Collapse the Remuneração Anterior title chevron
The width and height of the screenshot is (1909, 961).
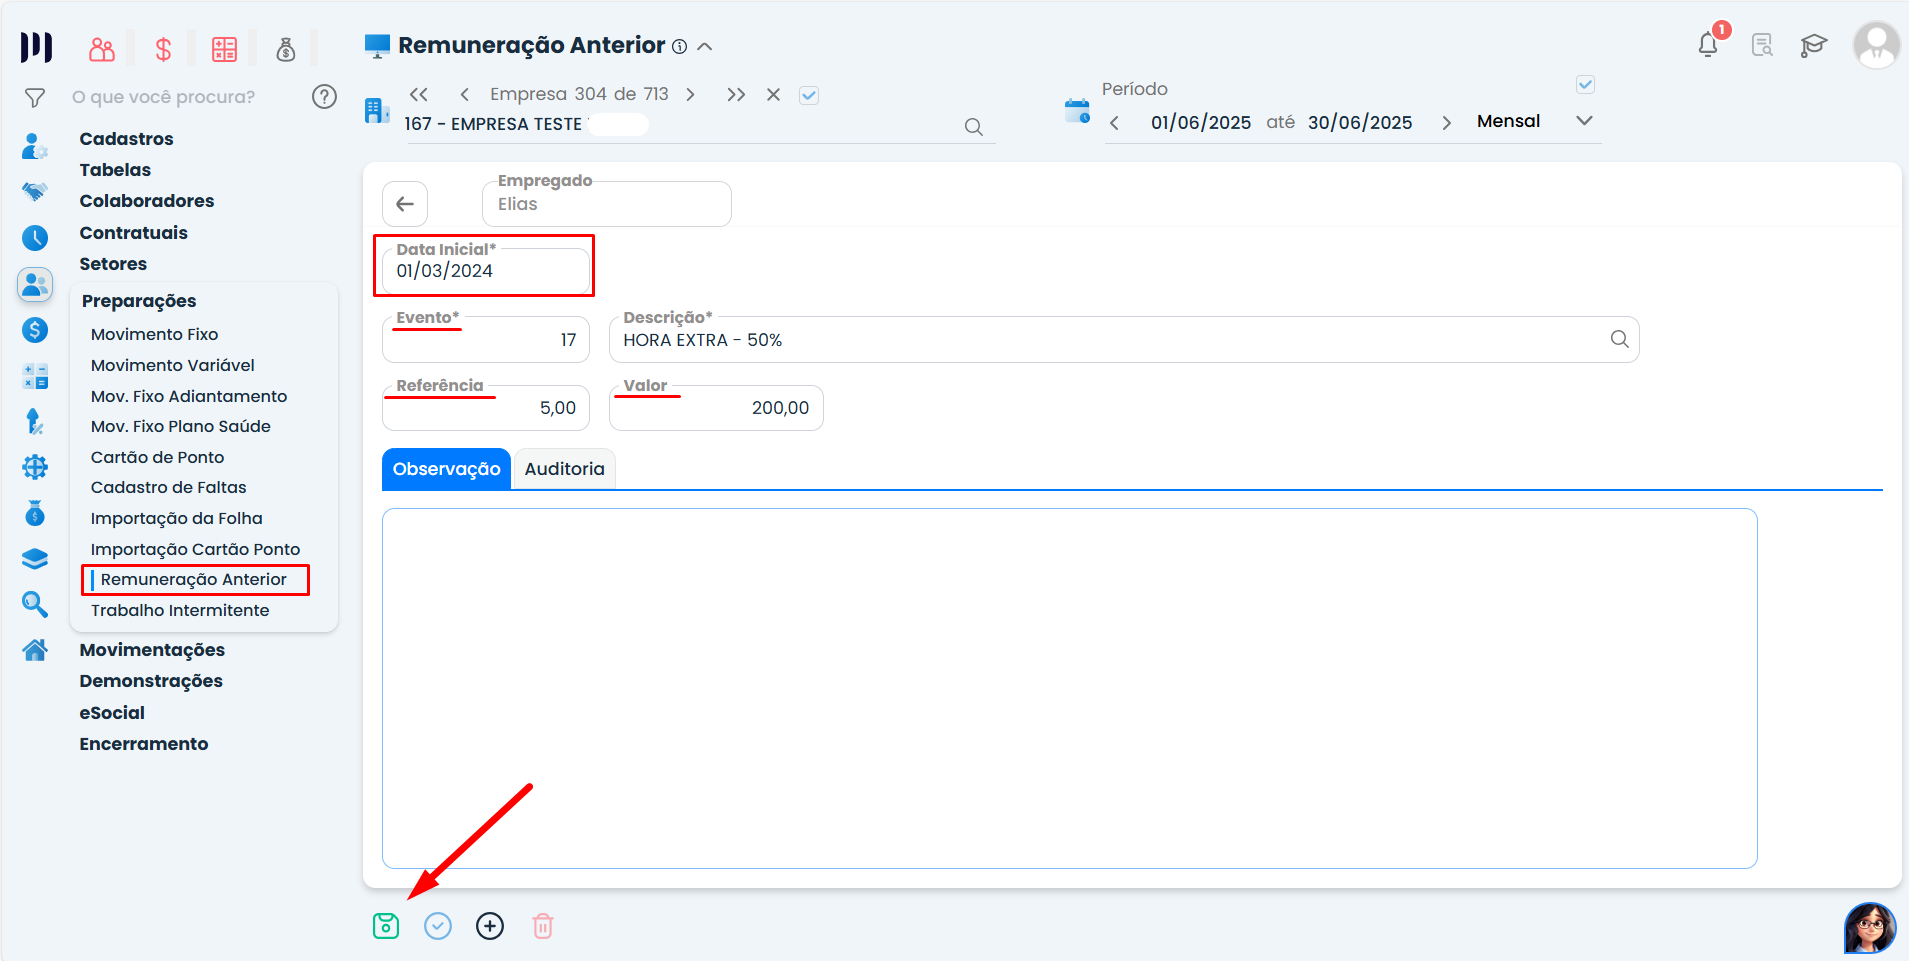tap(705, 46)
